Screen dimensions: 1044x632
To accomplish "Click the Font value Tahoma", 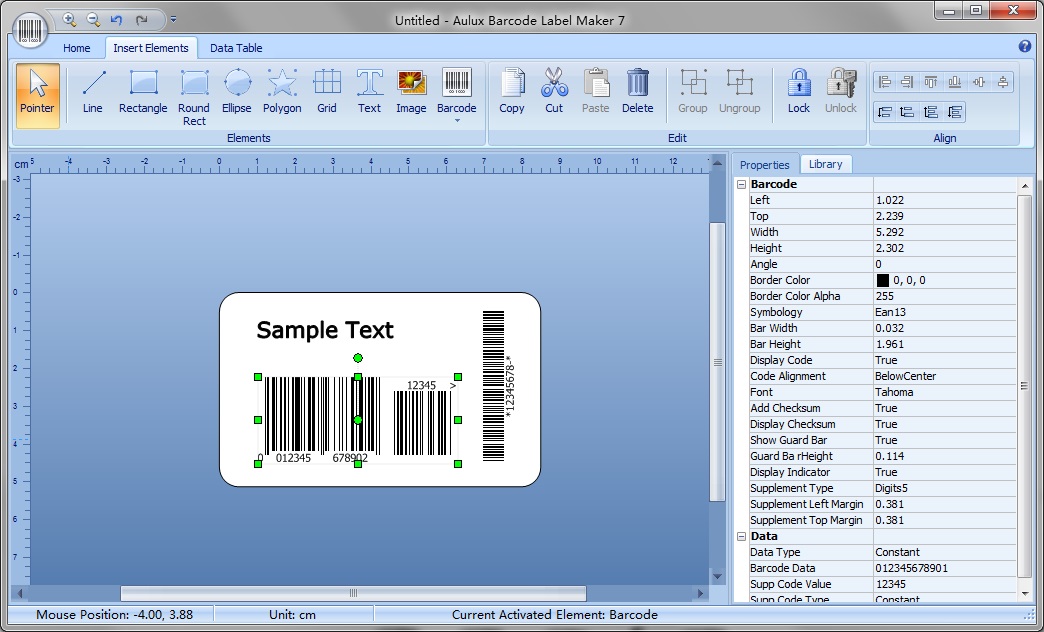I will 945,392.
